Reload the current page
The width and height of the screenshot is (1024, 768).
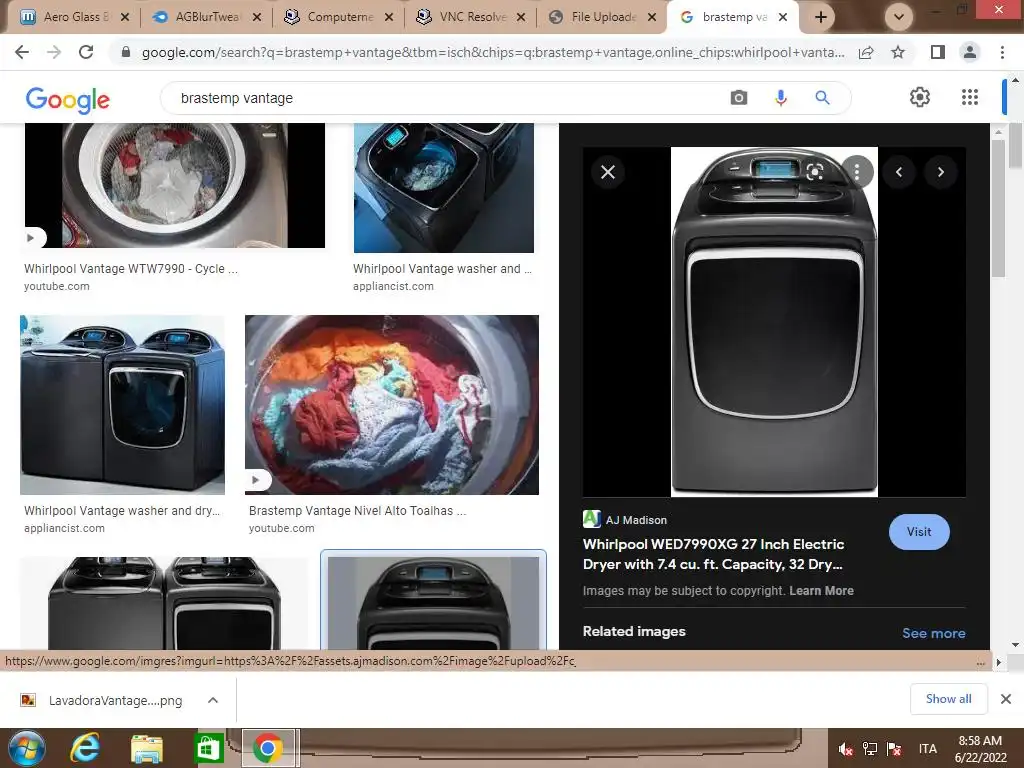[86, 52]
